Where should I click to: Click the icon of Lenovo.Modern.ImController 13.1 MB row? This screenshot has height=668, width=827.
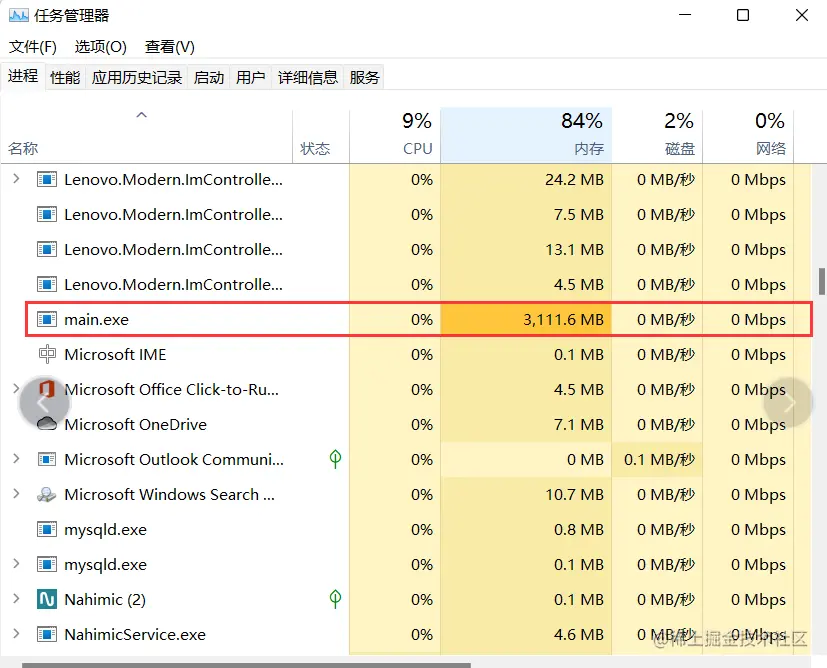pyautogui.click(x=47, y=249)
